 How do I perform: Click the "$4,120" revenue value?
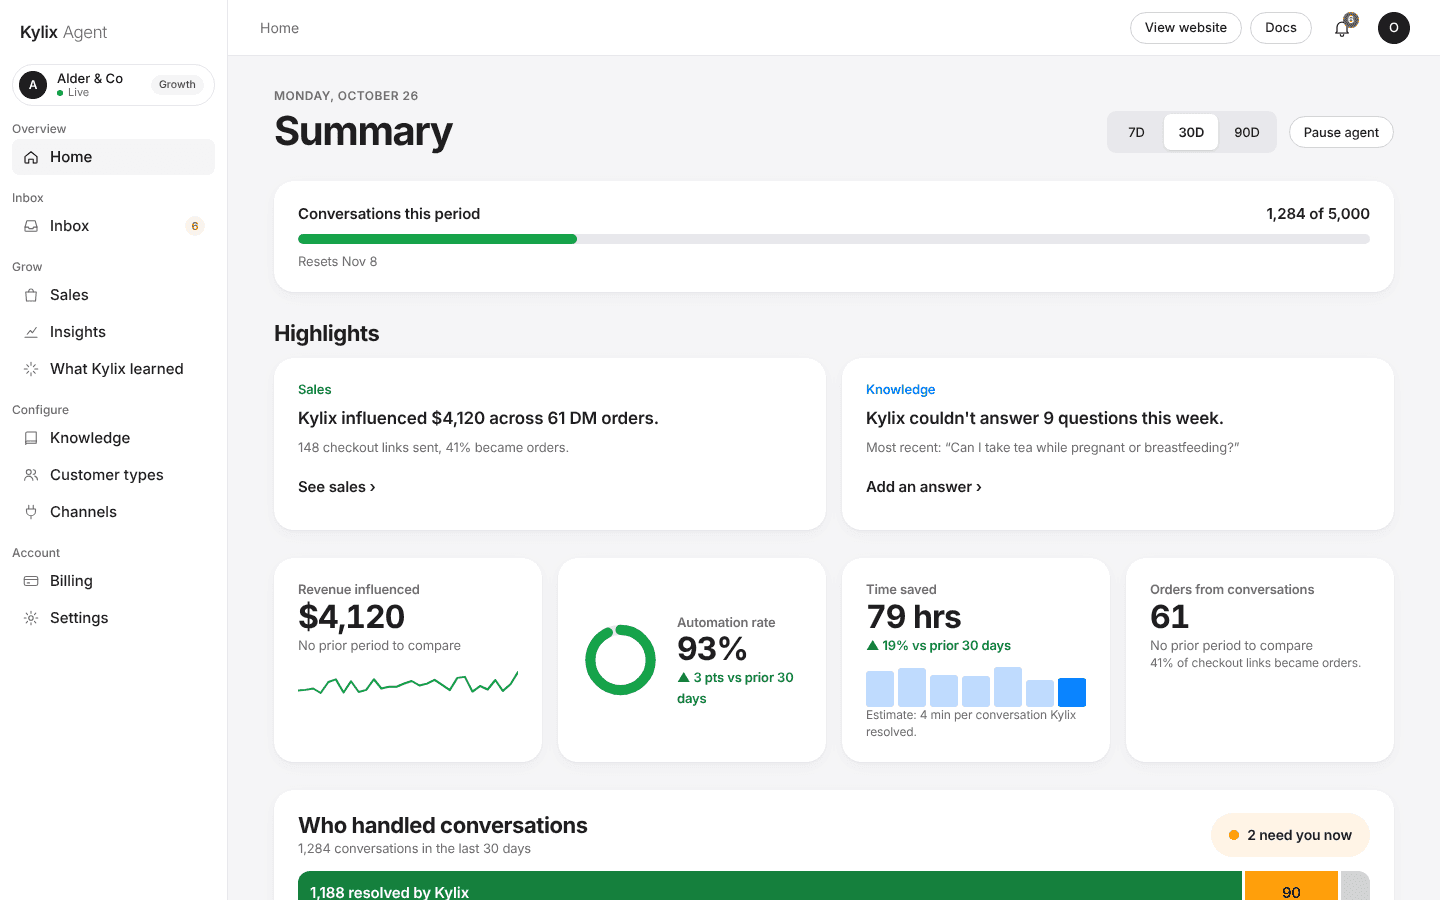coord(351,617)
